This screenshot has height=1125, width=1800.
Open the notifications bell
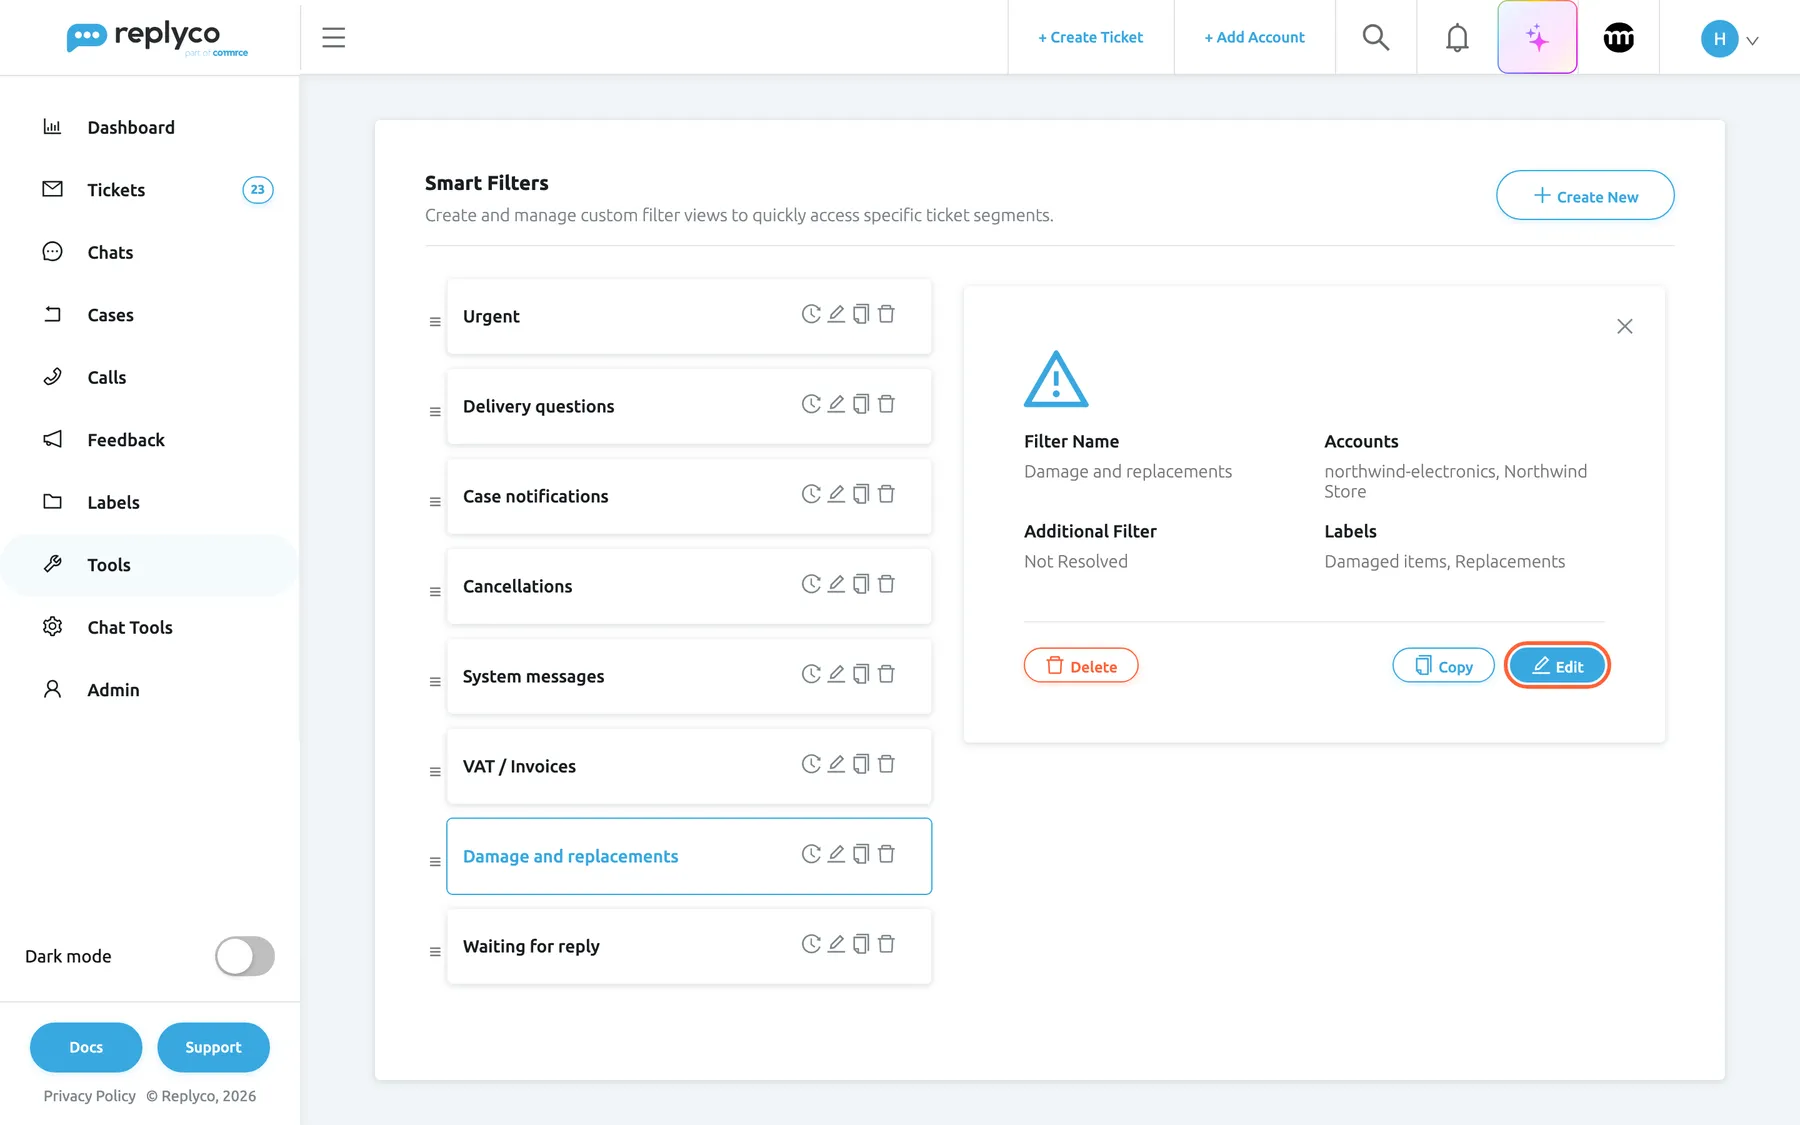(1457, 38)
